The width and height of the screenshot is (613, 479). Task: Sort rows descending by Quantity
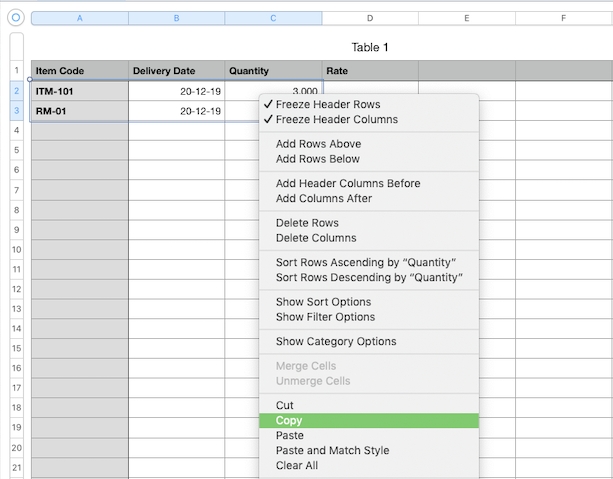[x=369, y=277]
